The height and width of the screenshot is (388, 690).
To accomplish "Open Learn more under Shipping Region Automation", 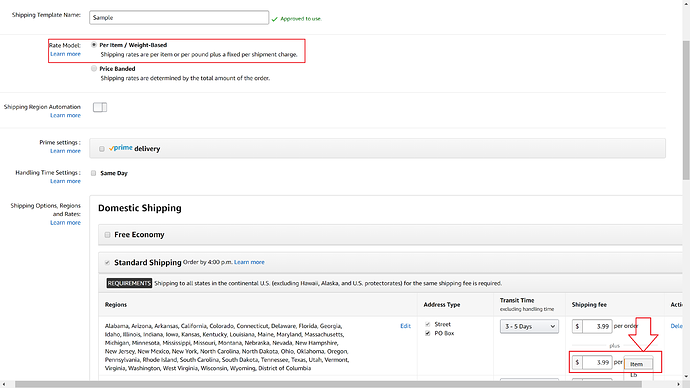I will point(65,115).
